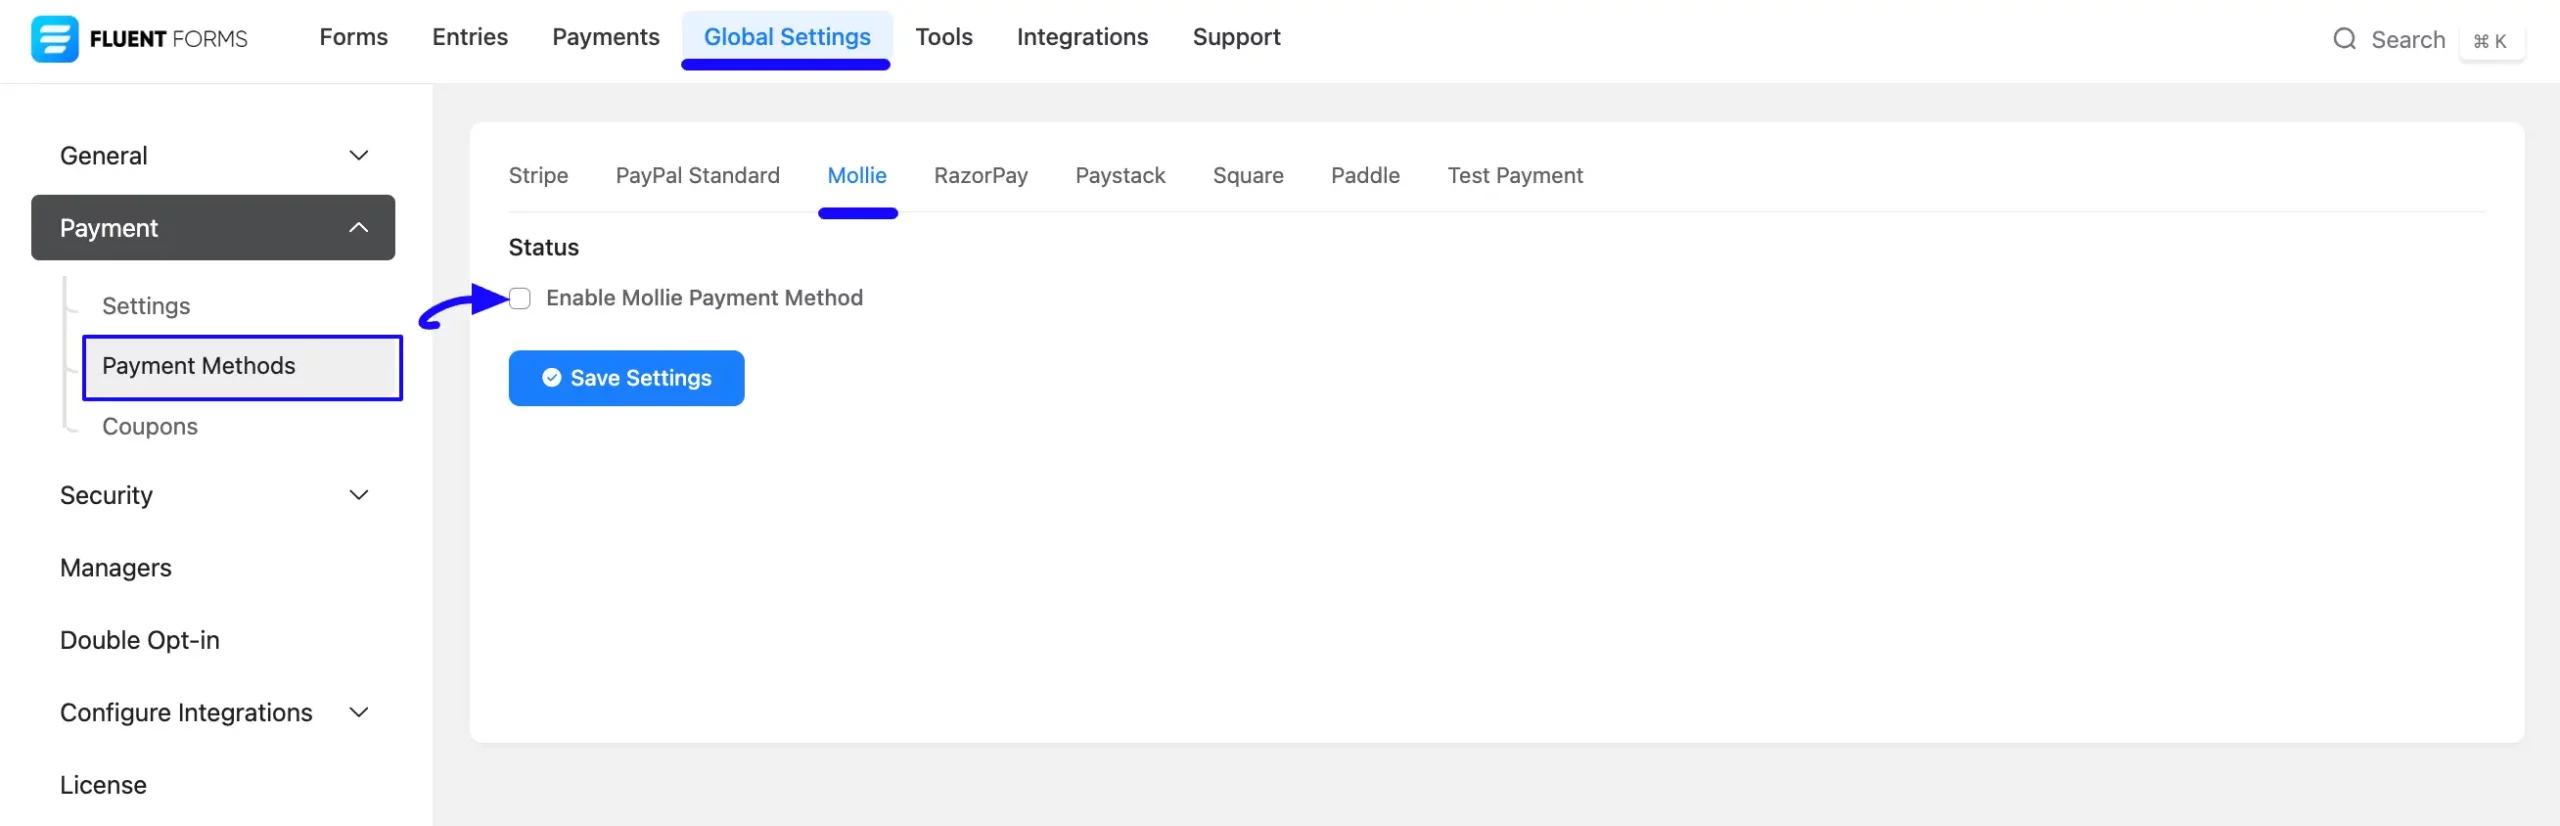This screenshot has height=826, width=2560.
Task: Go to Payments in top navigation
Action: (x=606, y=37)
